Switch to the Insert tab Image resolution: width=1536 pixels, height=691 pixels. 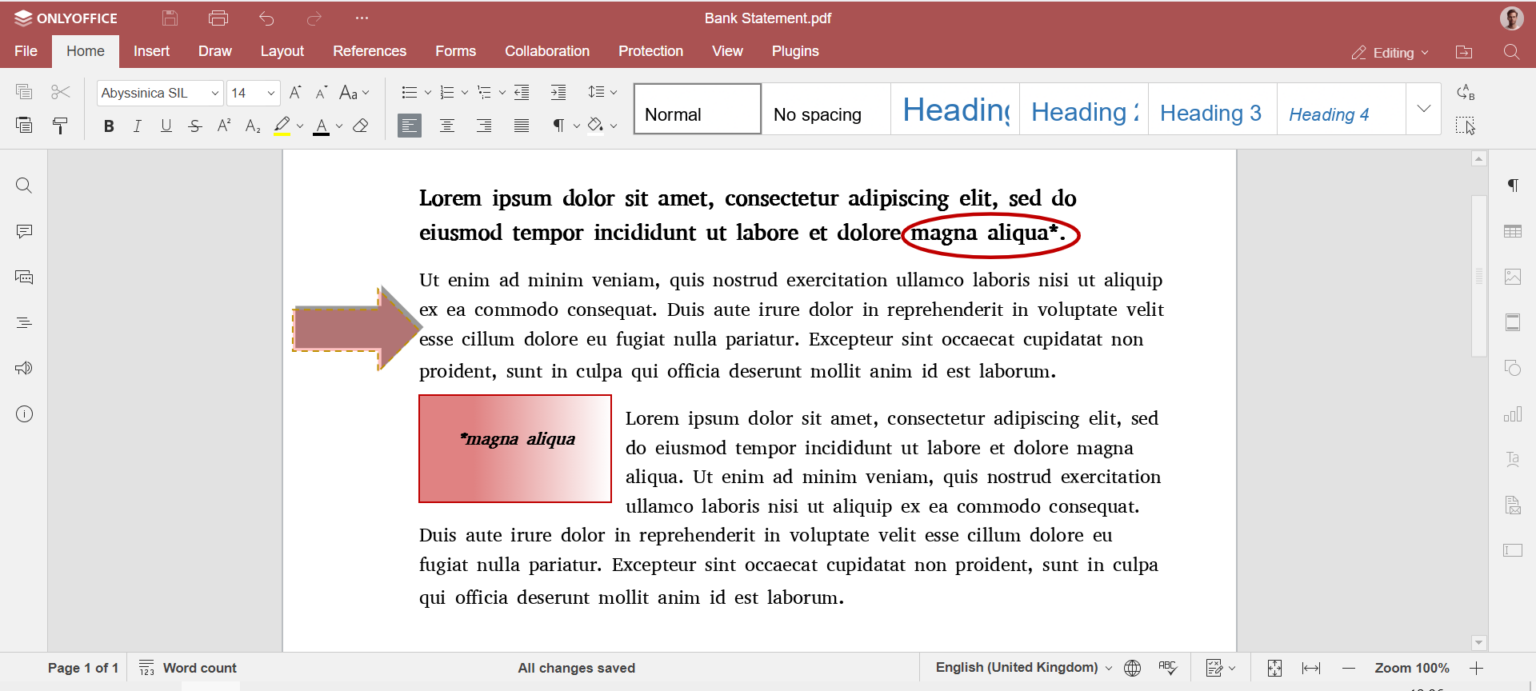pos(151,51)
